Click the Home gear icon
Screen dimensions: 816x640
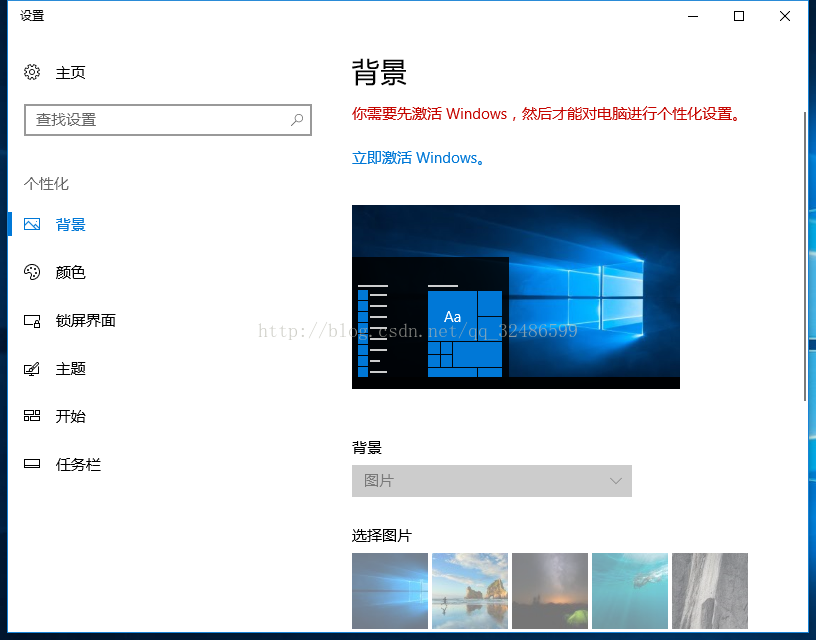pos(32,72)
